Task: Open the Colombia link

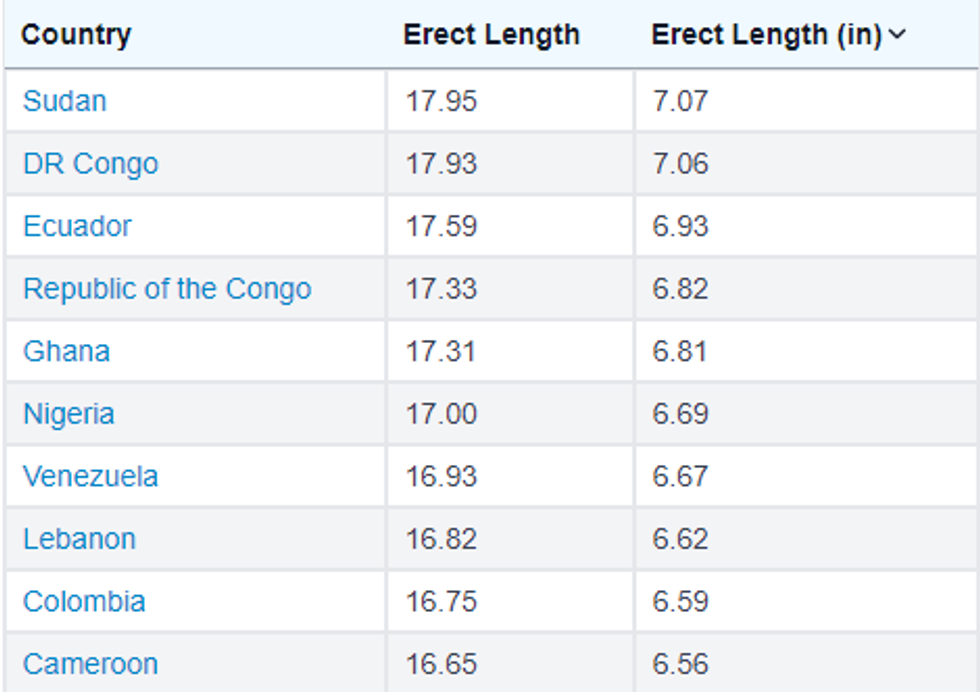Action: (x=84, y=601)
